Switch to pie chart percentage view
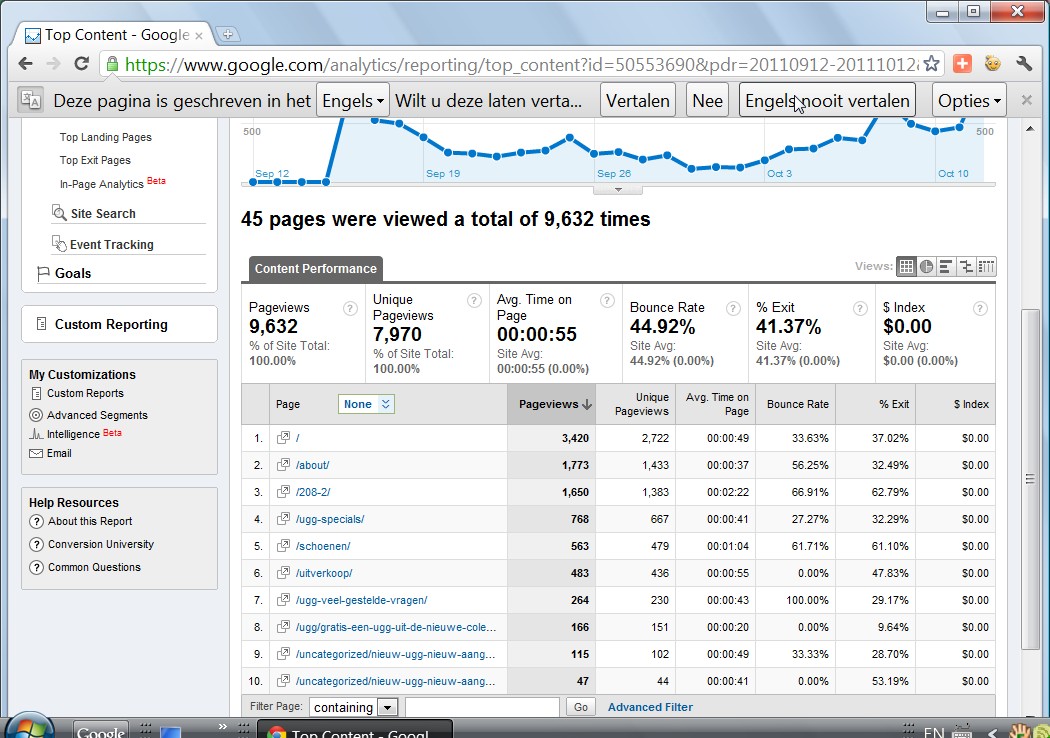The image size is (1050, 738). pyautogui.click(x=926, y=267)
